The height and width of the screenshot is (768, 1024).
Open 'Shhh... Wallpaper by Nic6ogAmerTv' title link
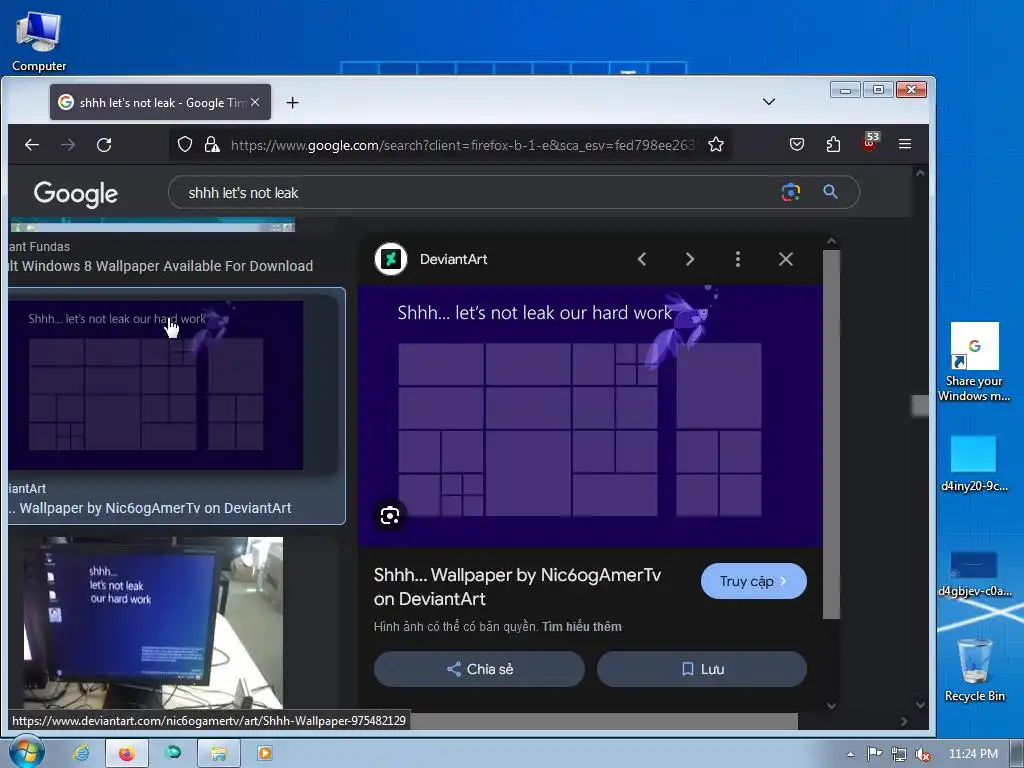coord(517,586)
